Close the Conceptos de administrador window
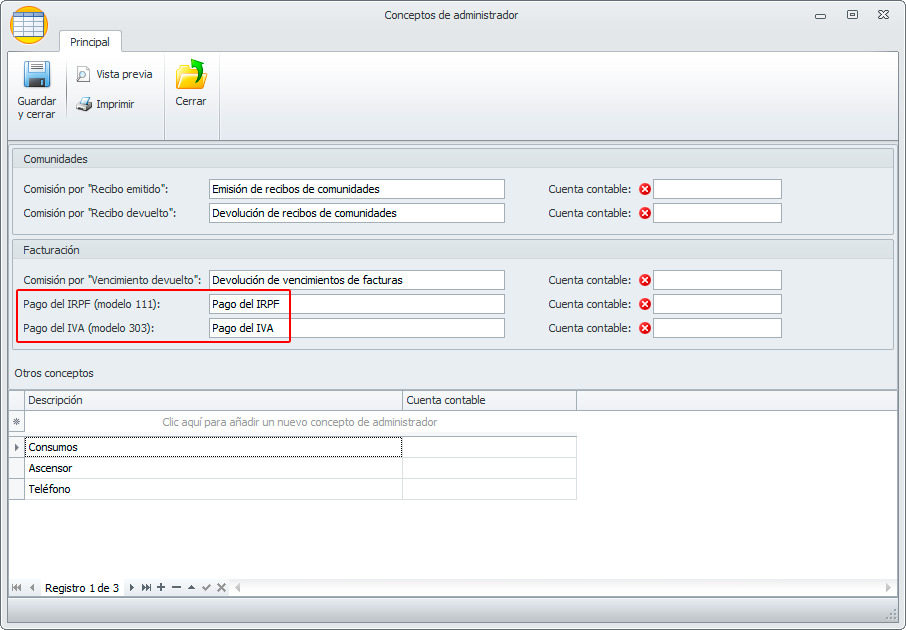Viewport: 906px width, 630px height. (883, 15)
